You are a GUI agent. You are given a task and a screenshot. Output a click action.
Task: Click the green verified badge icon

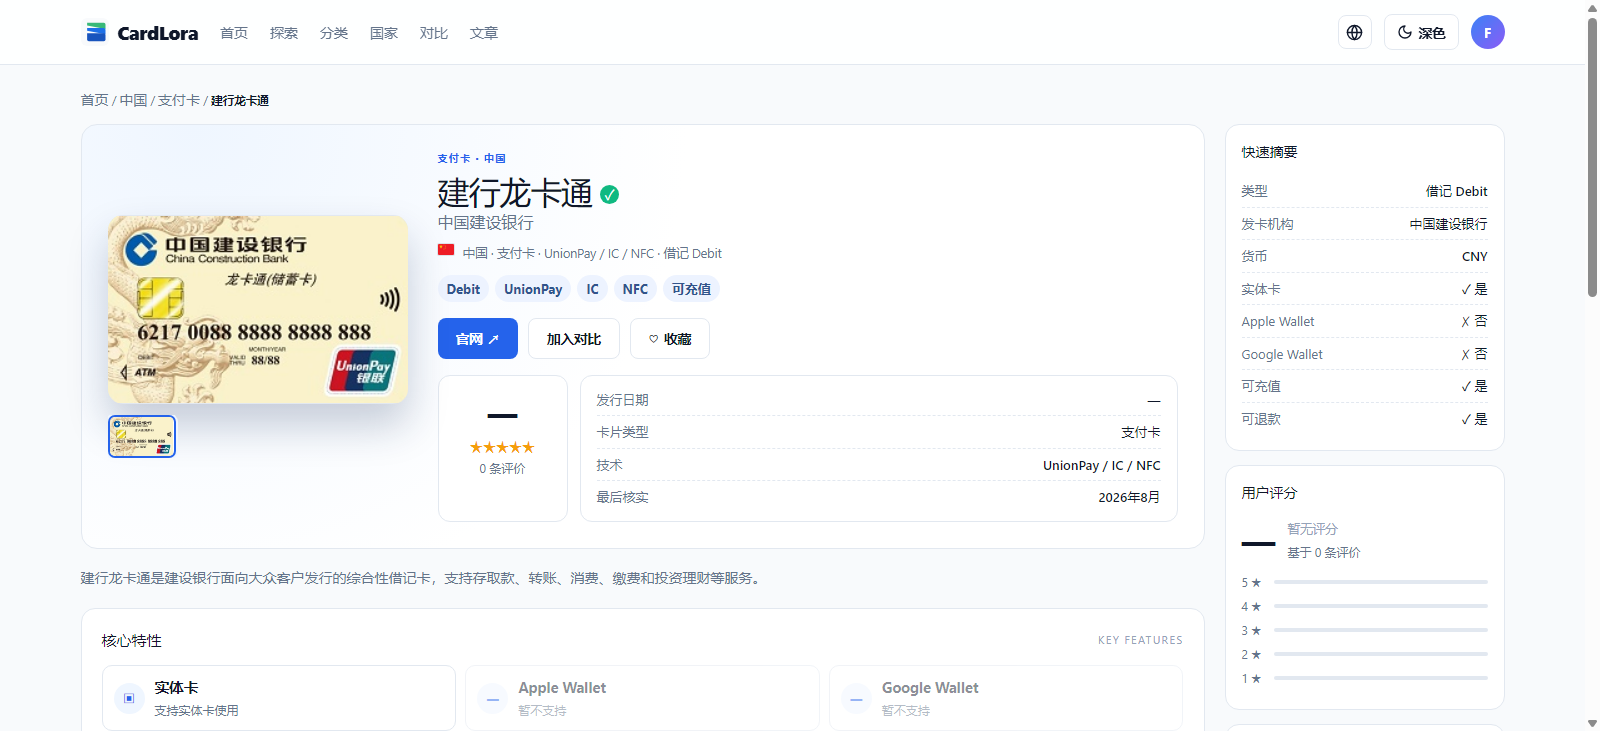[x=610, y=195]
